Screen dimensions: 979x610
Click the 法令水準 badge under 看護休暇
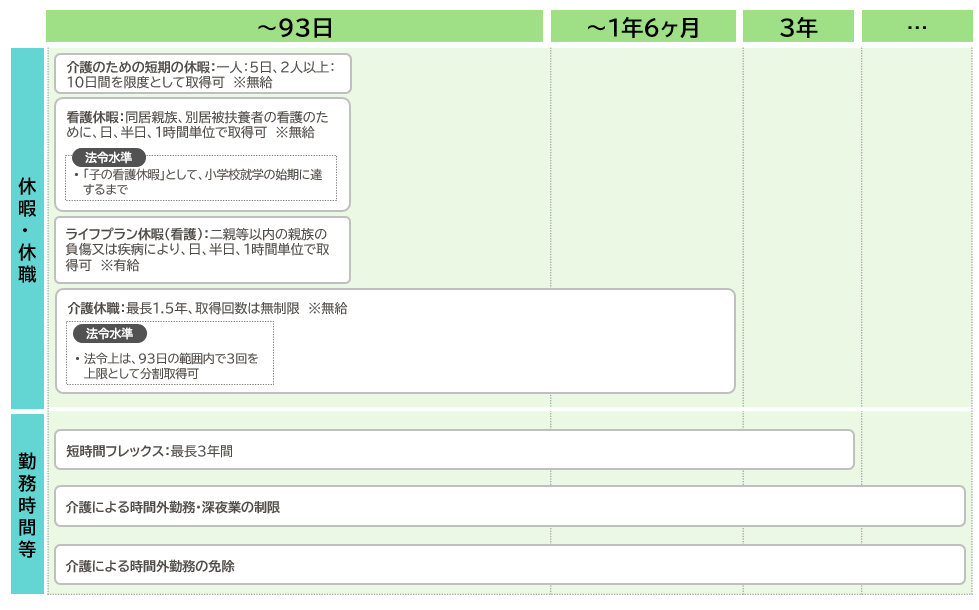pos(109,157)
